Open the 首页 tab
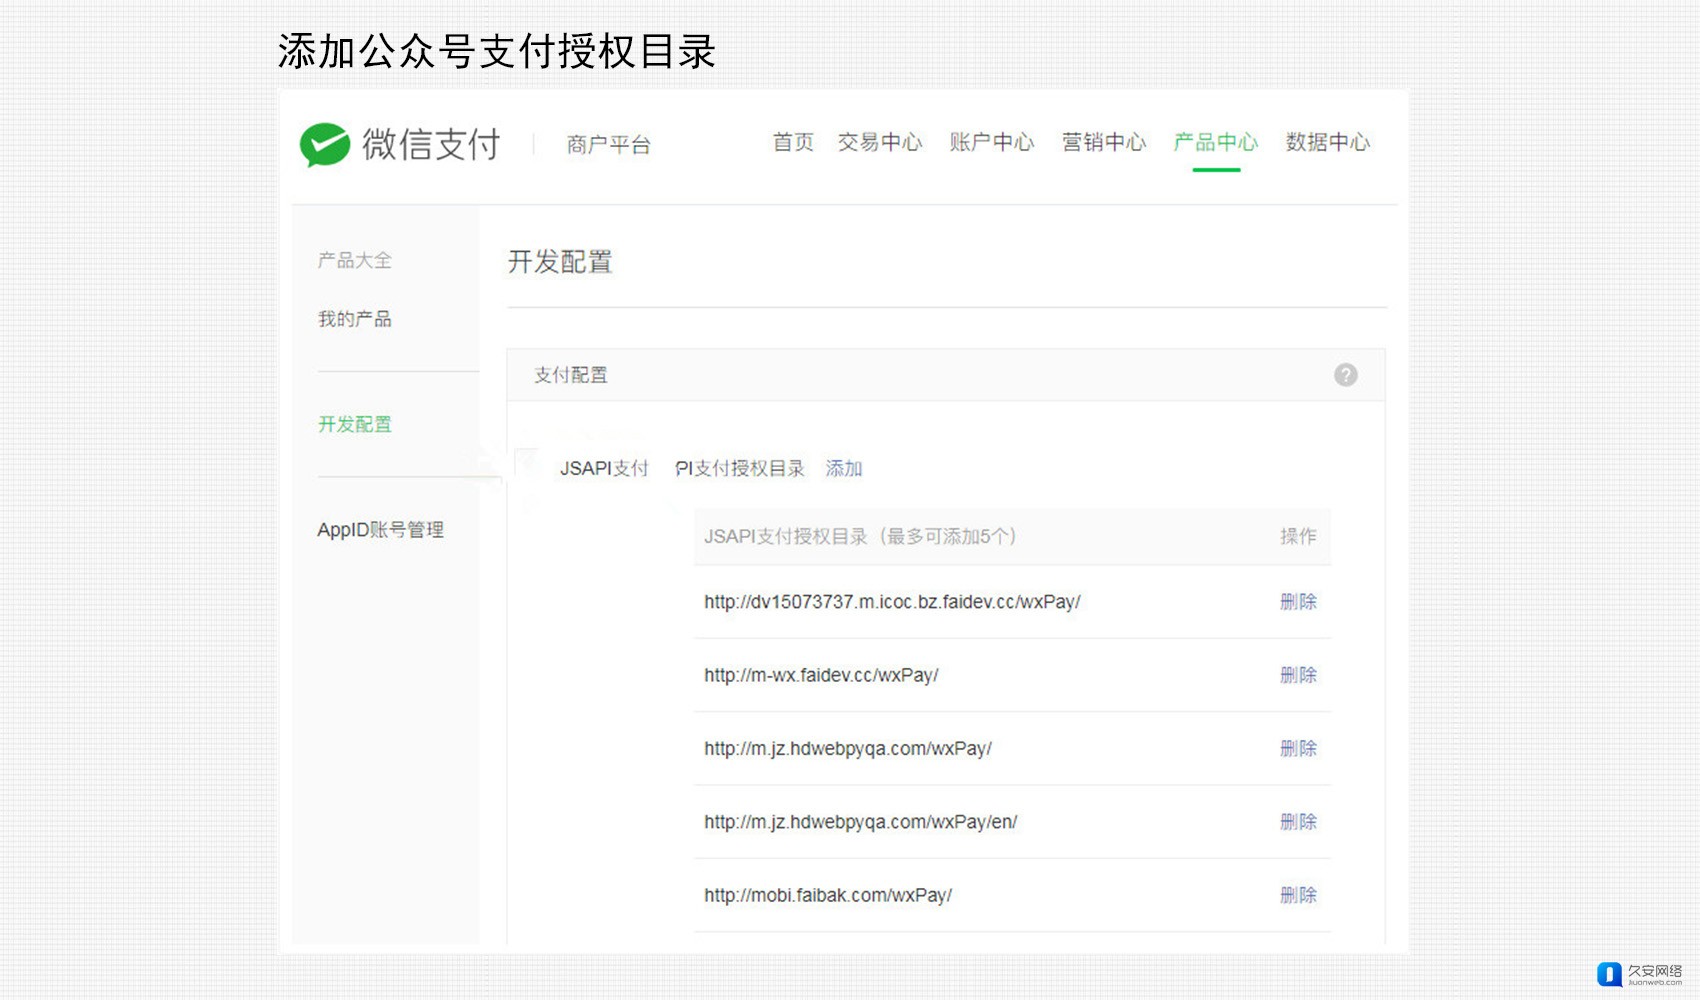 (793, 143)
